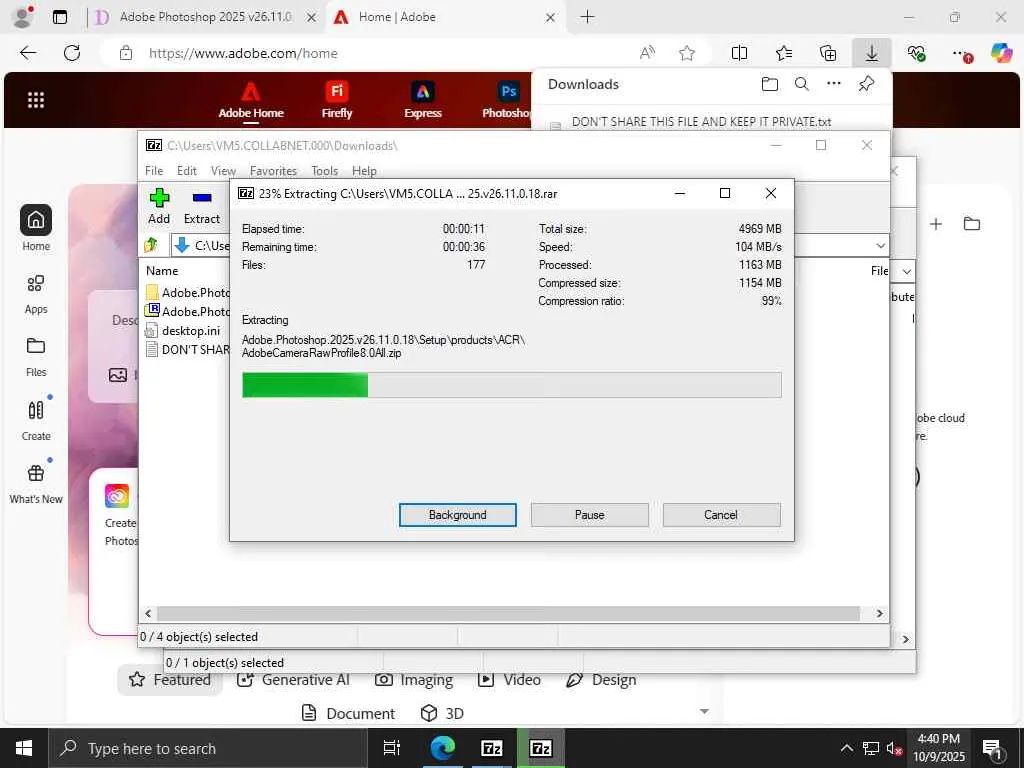Select the 3D category
Viewport: 1024px width, 768px height.
coord(442,713)
